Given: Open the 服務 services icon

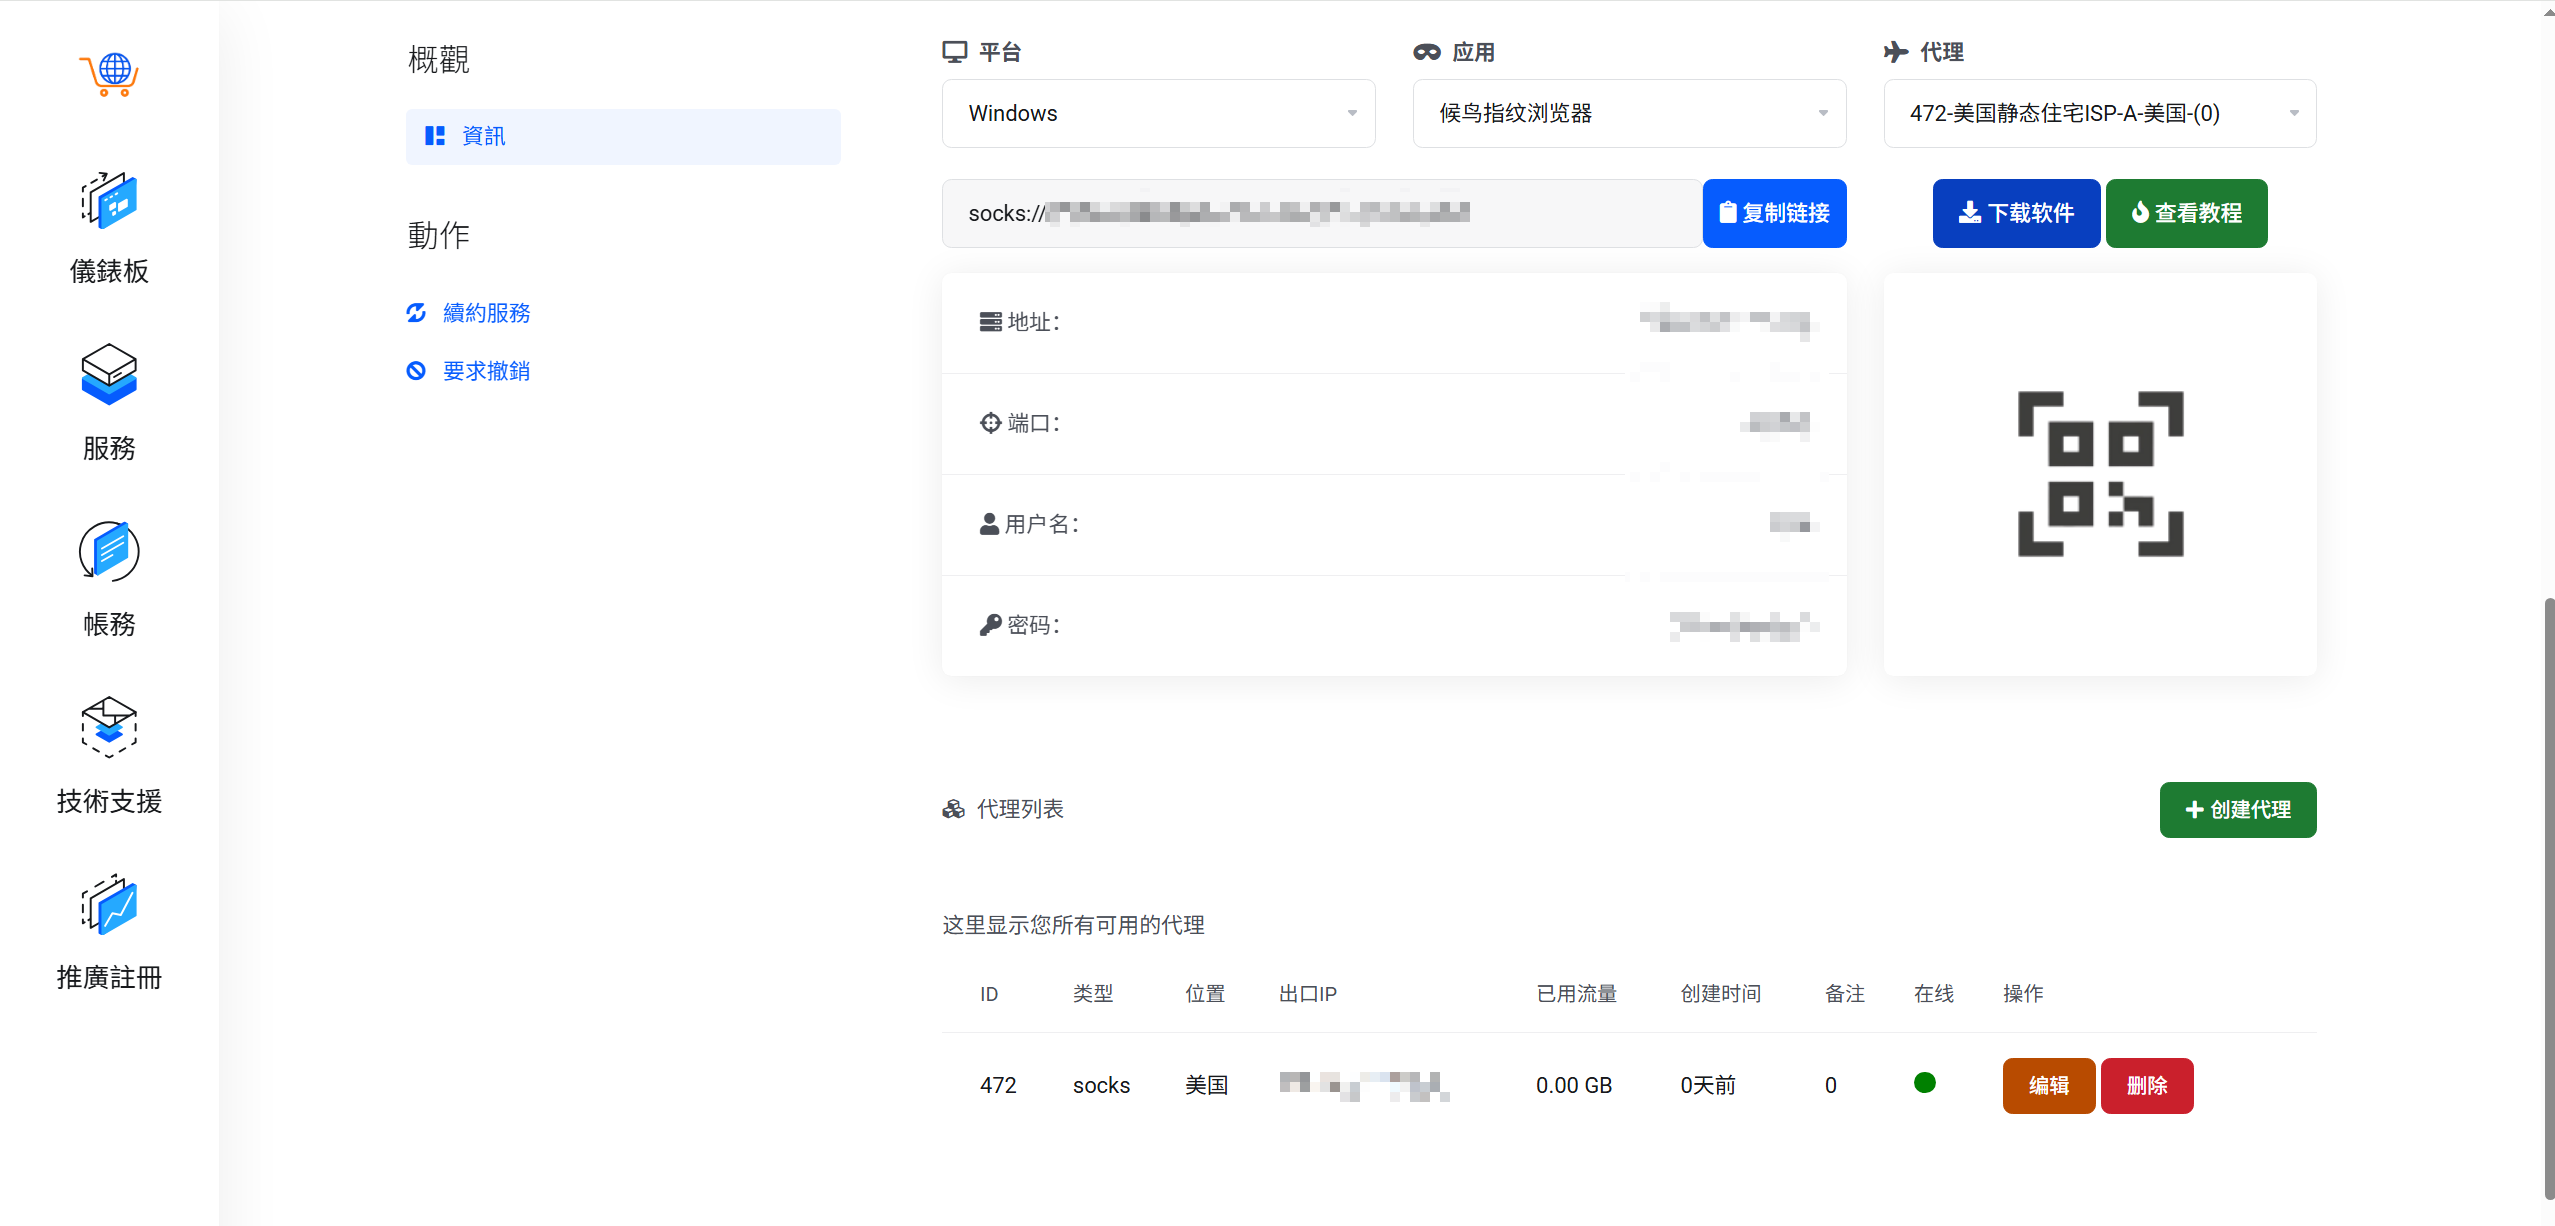Looking at the screenshot, I should (x=109, y=374).
